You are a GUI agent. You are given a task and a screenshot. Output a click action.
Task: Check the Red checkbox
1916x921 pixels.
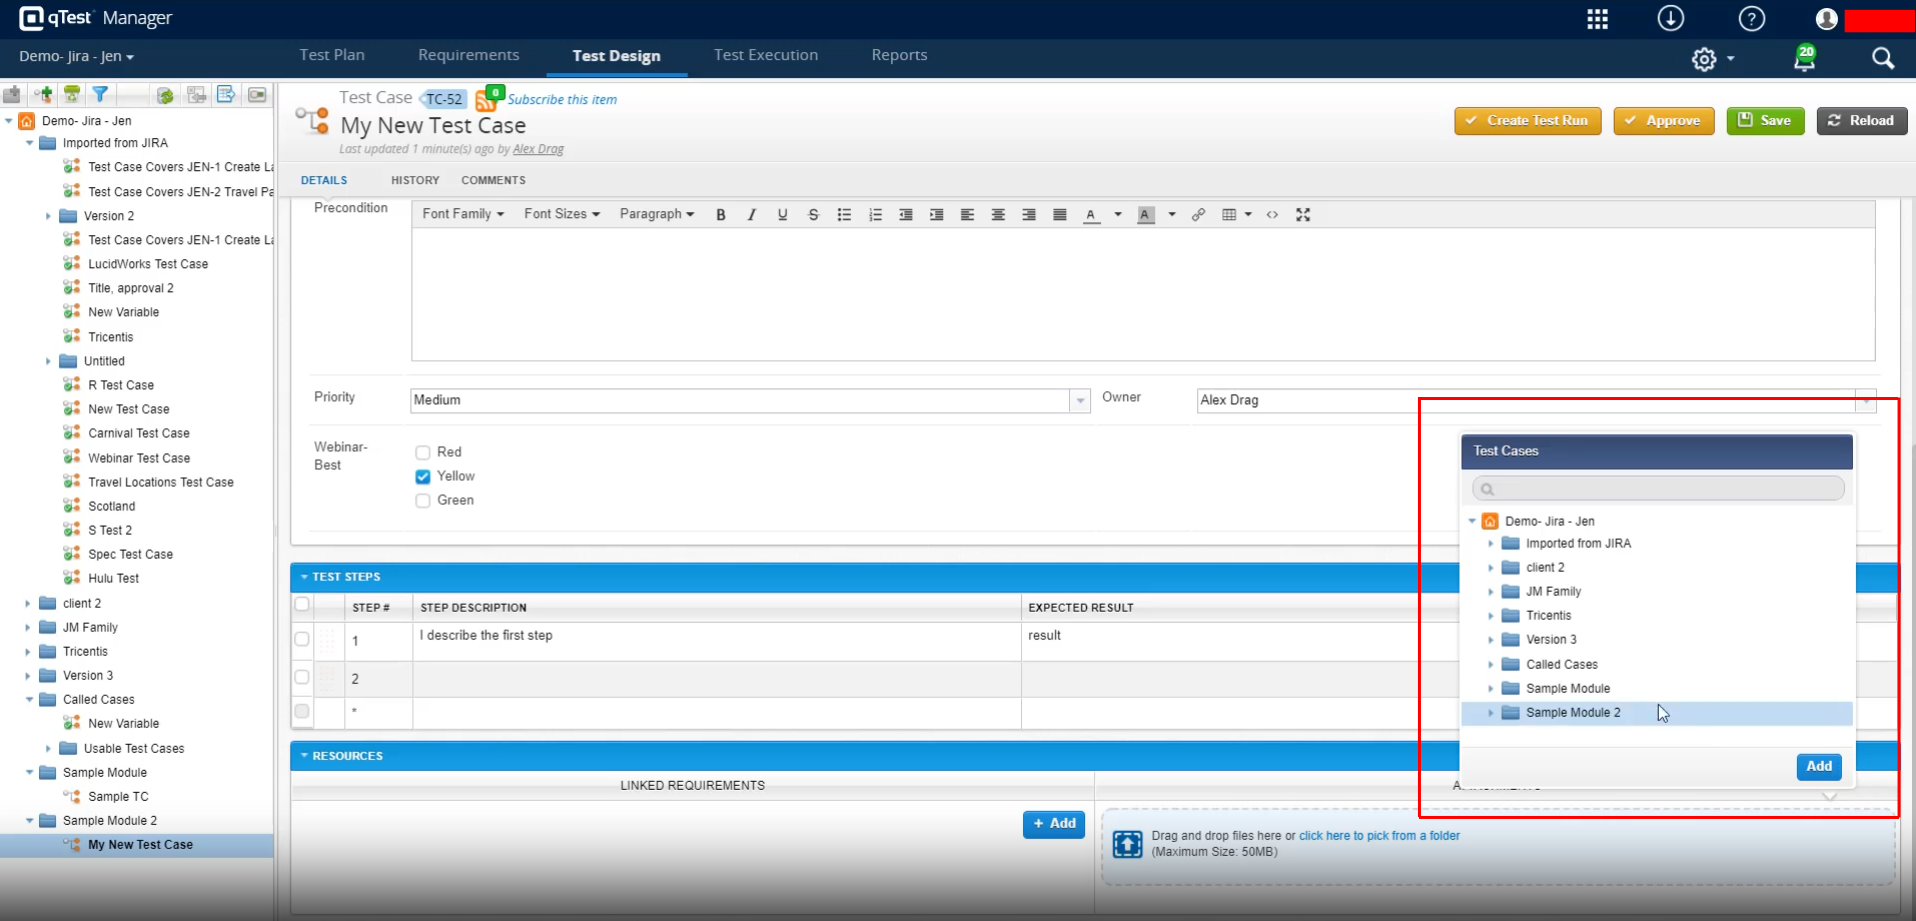coord(423,453)
